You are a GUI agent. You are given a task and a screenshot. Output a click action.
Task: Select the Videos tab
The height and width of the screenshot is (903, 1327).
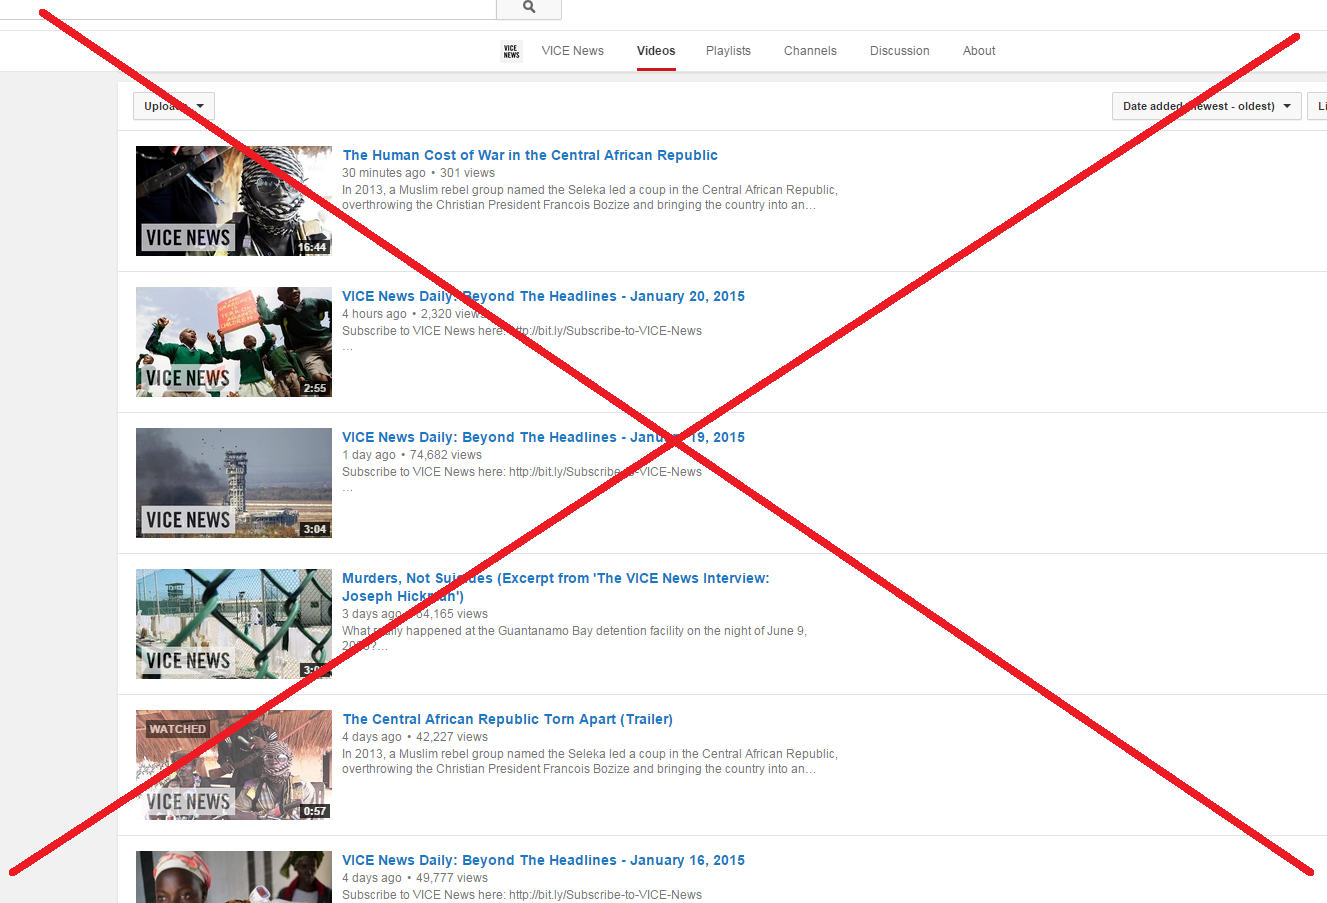click(656, 51)
